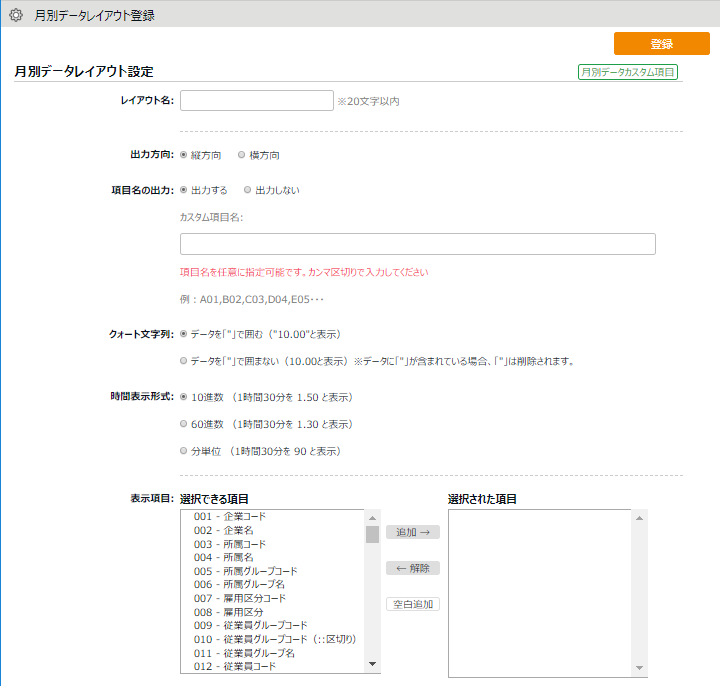This screenshot has height=686, width=720.
Task: Select 012 - 従業員コード list item
Action: [273, 666]
